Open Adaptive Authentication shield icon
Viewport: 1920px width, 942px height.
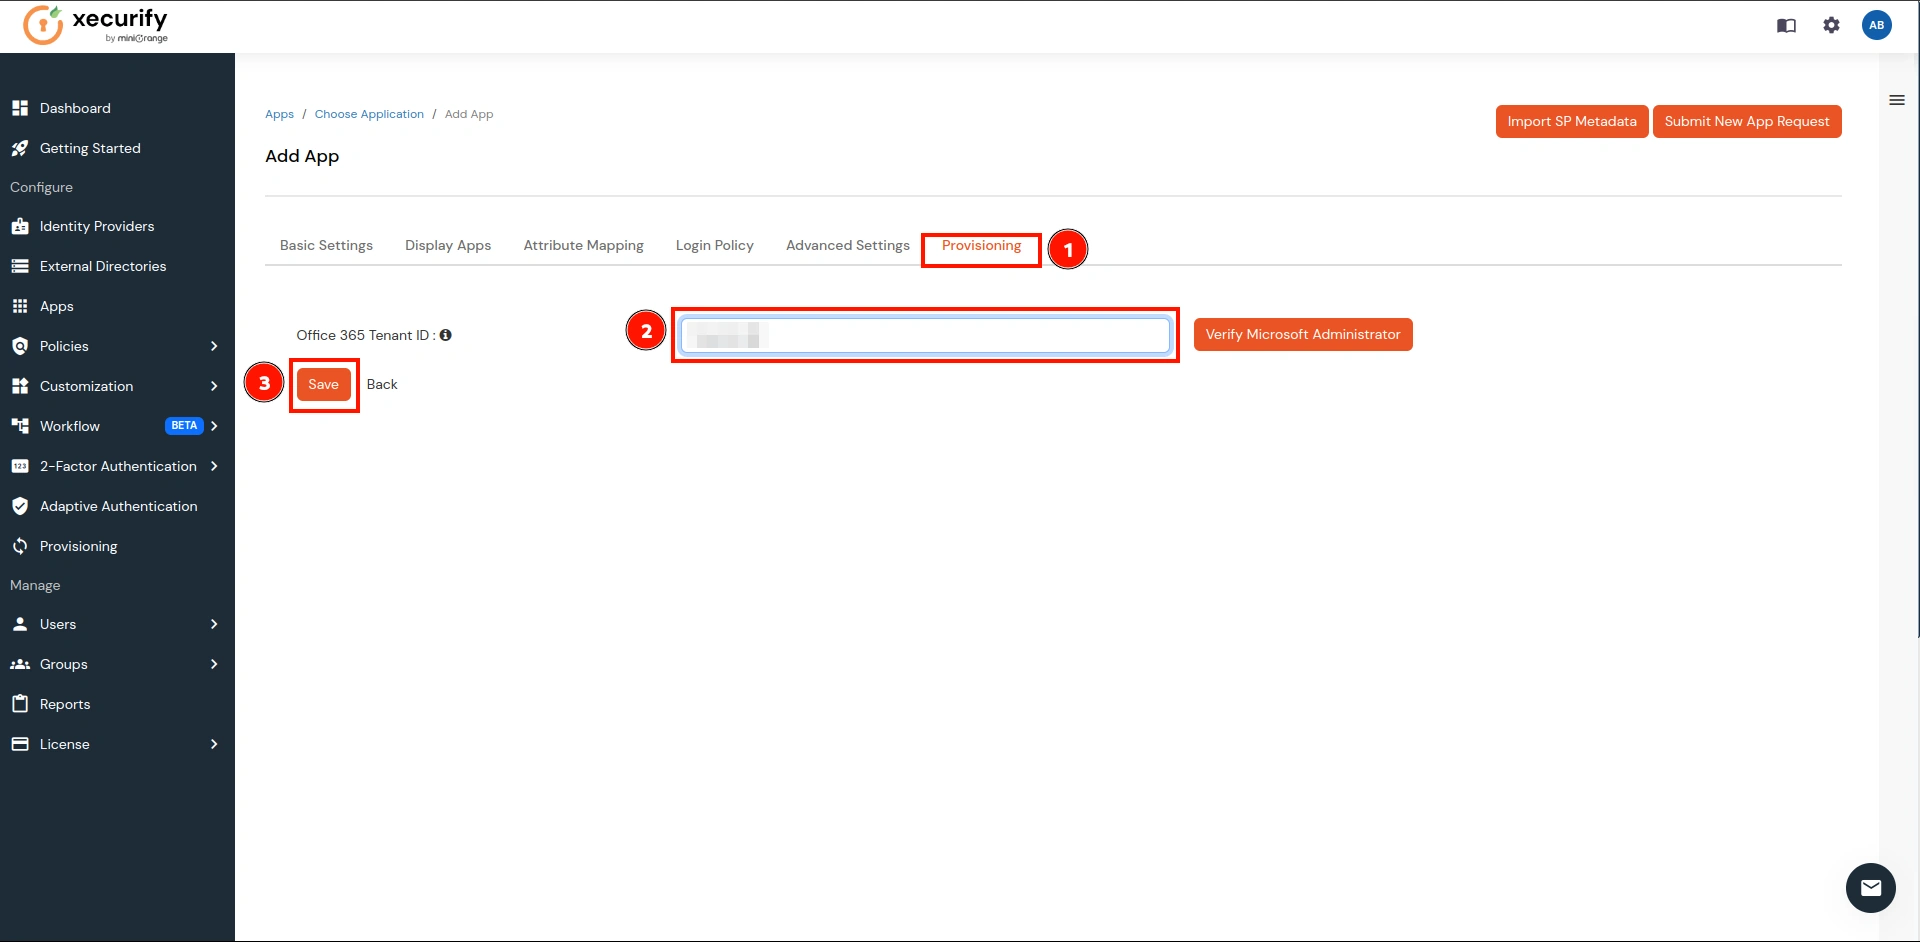pos(20,506)
